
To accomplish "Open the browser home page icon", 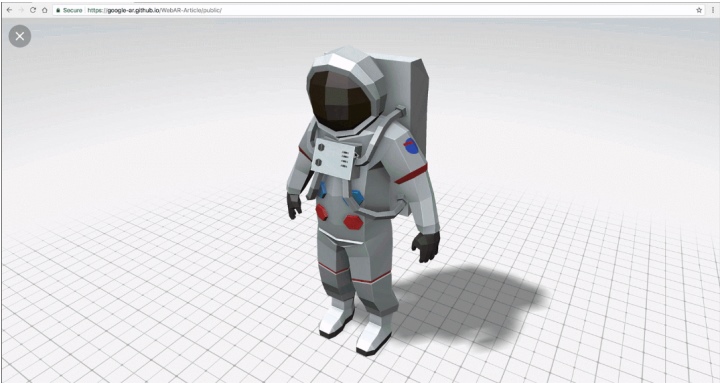I will [x=45, y=10].
